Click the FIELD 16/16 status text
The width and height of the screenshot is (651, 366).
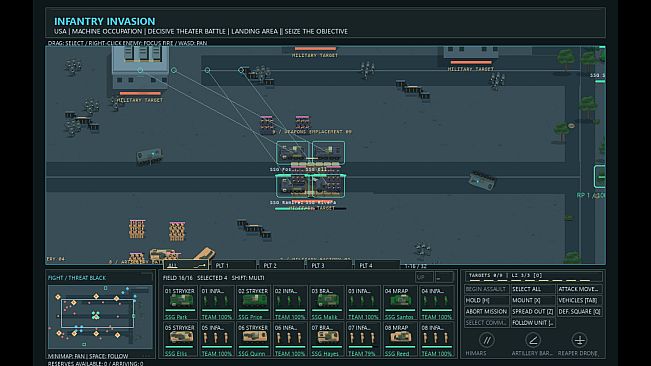[x=178, y=278]
